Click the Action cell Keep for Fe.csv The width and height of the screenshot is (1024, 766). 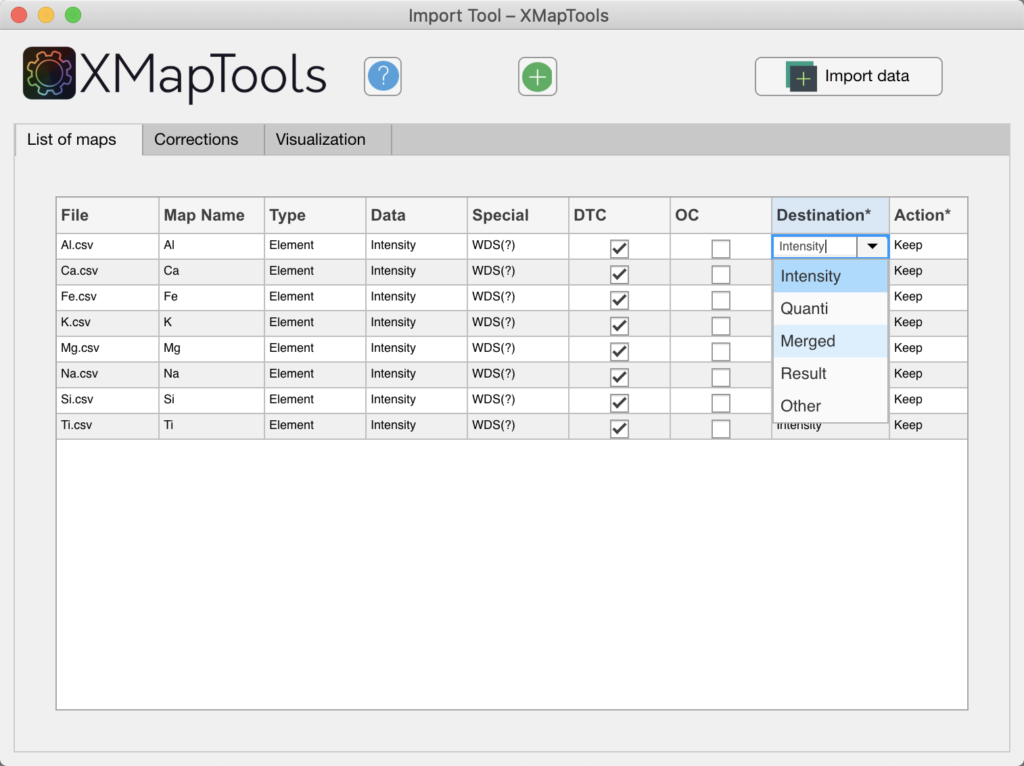(928, 296)
